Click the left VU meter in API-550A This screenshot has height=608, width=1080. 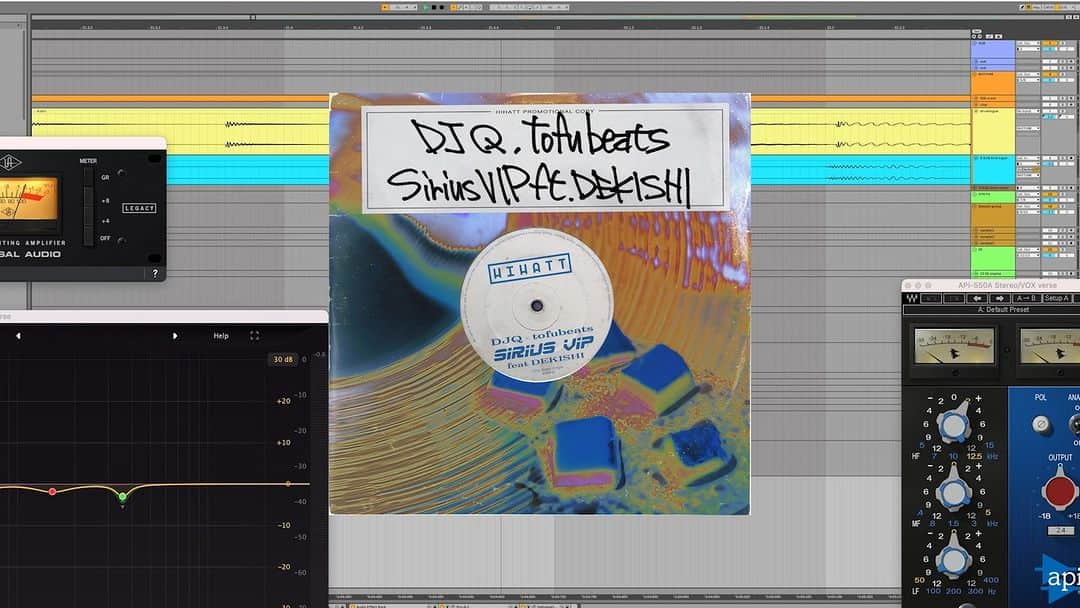(x=954, y=346)
